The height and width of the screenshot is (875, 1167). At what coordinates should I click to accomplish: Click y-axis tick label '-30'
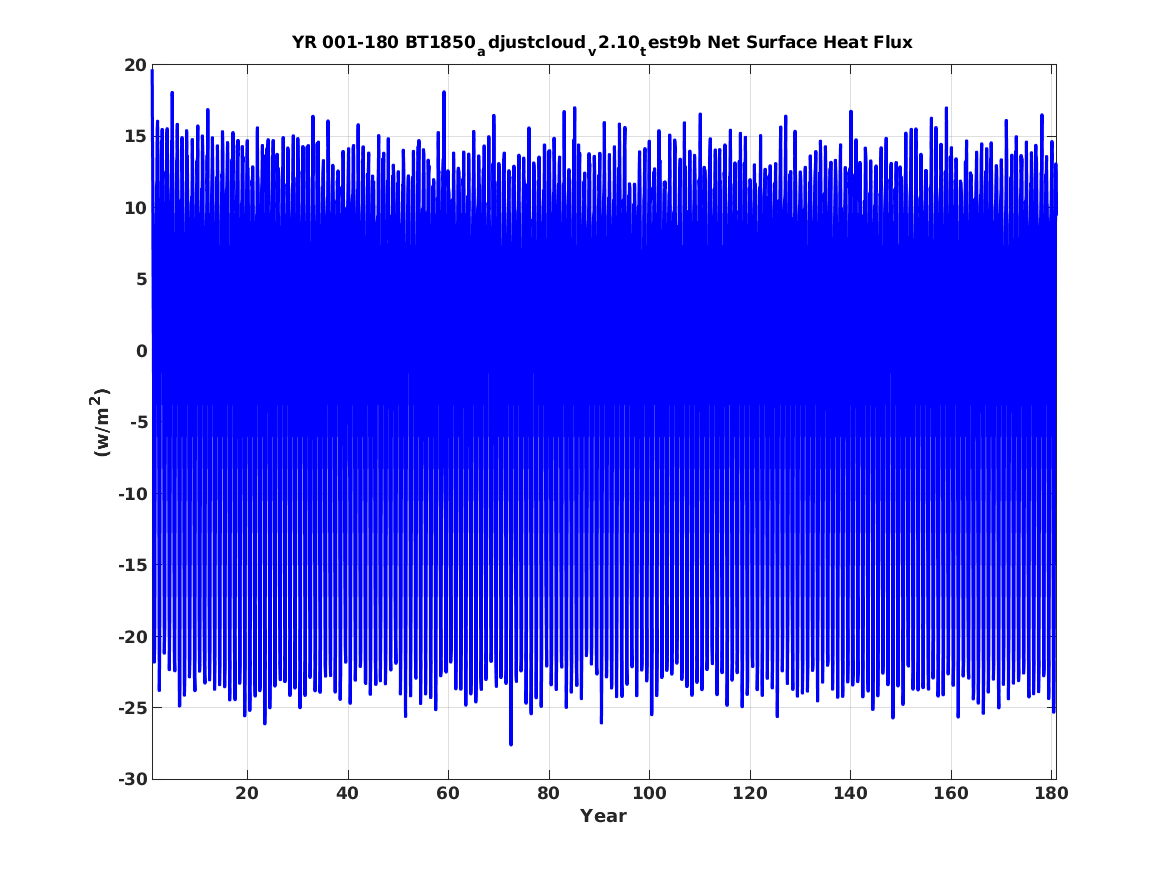point(132,779)
